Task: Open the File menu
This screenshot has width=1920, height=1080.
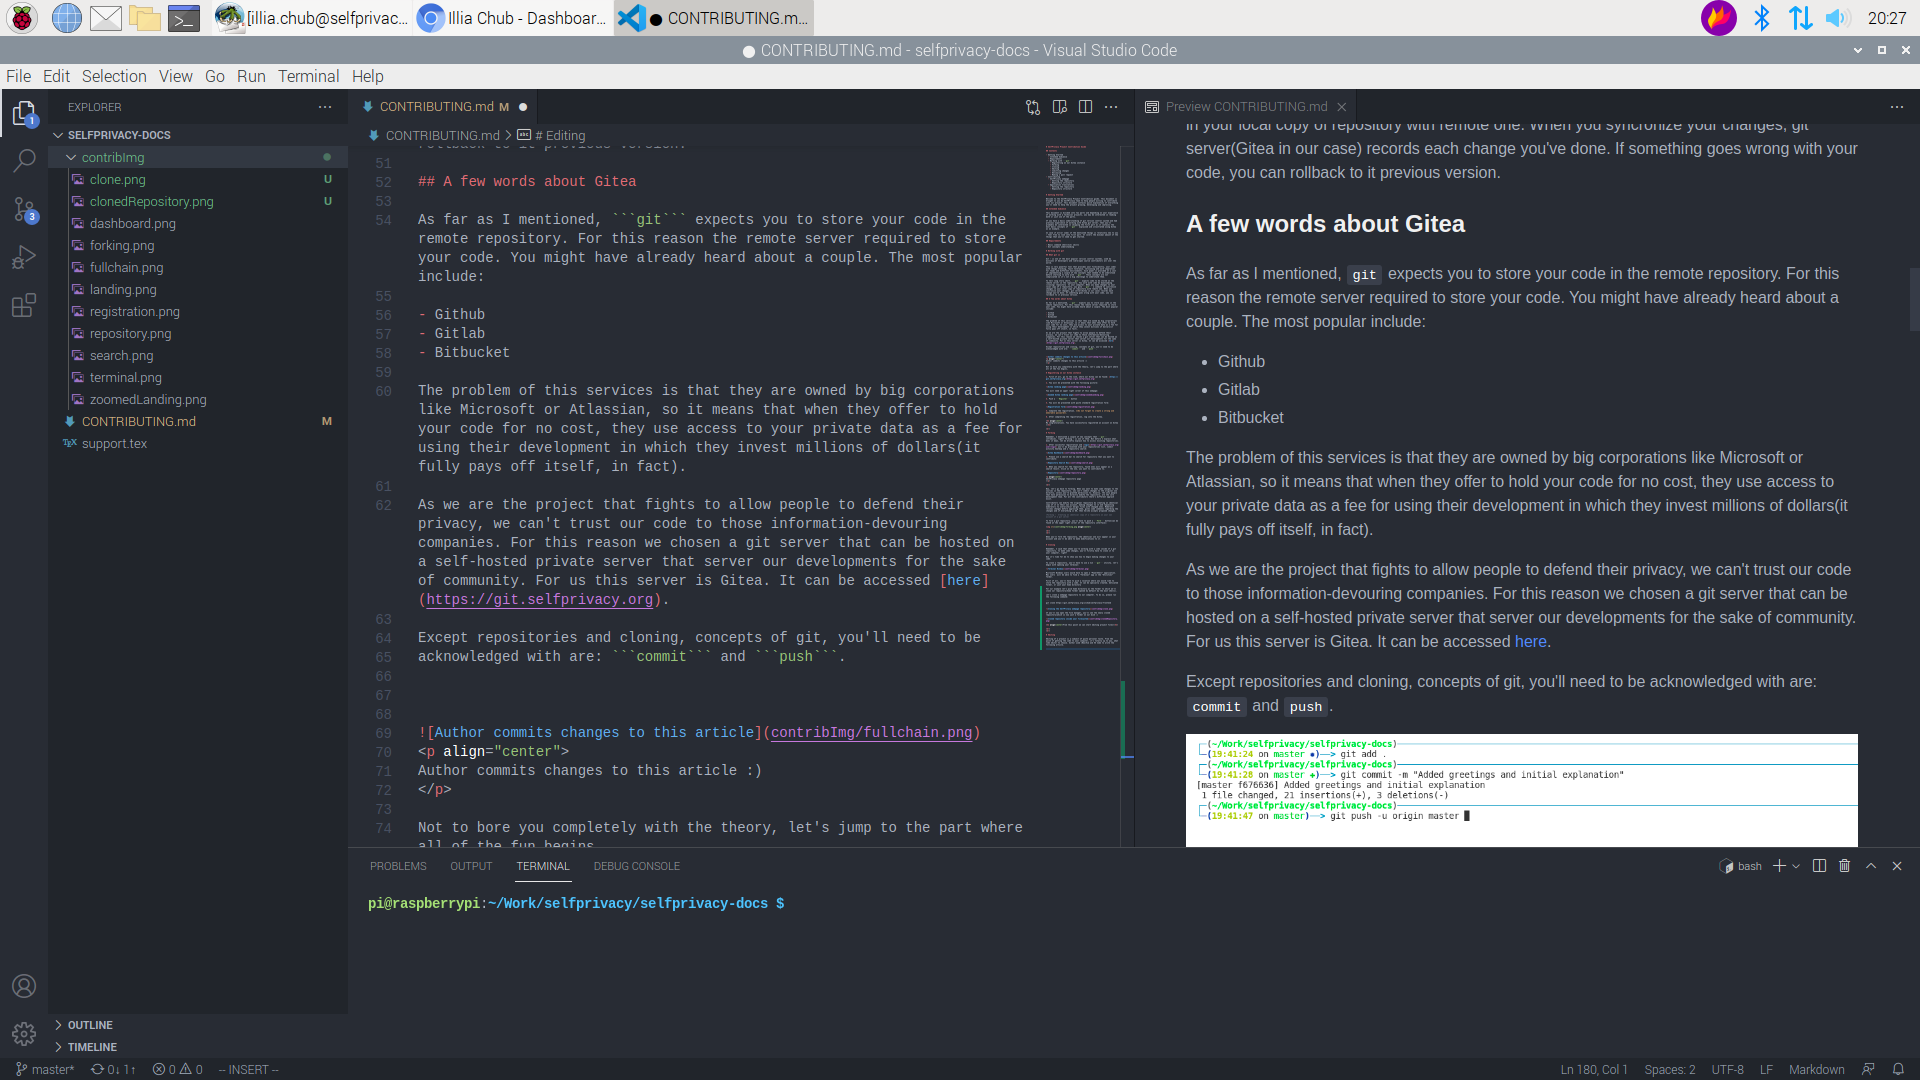Action: (18, 76)
